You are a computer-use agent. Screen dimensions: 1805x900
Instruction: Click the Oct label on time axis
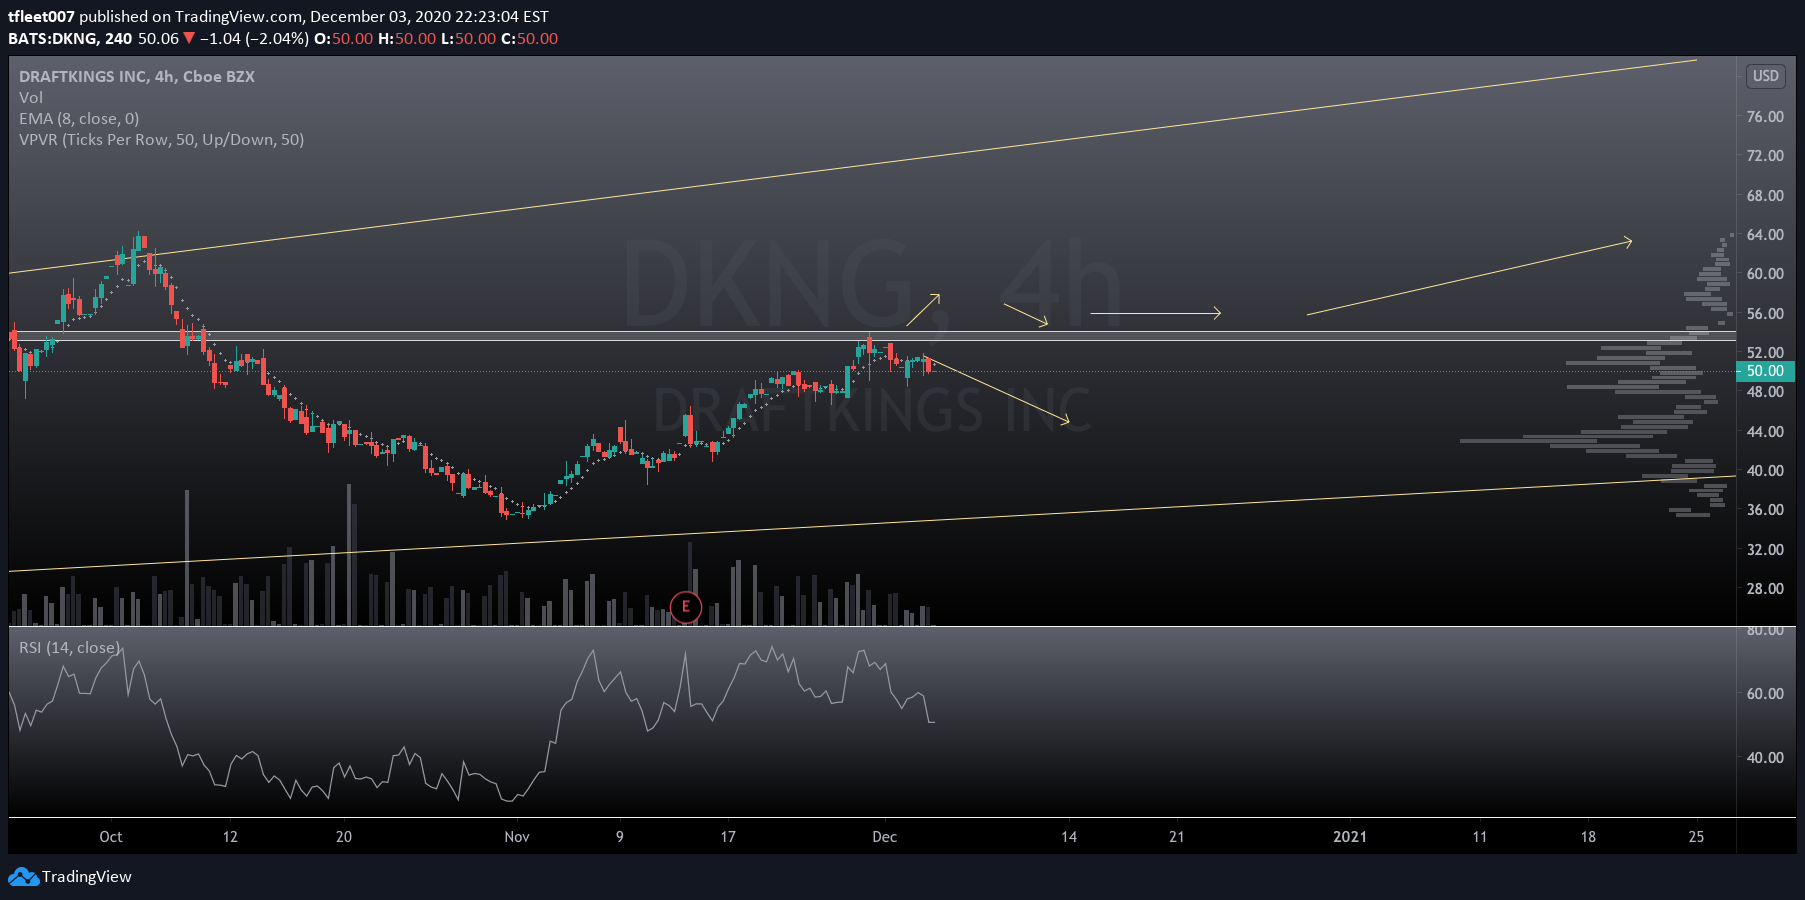point(111,837)
